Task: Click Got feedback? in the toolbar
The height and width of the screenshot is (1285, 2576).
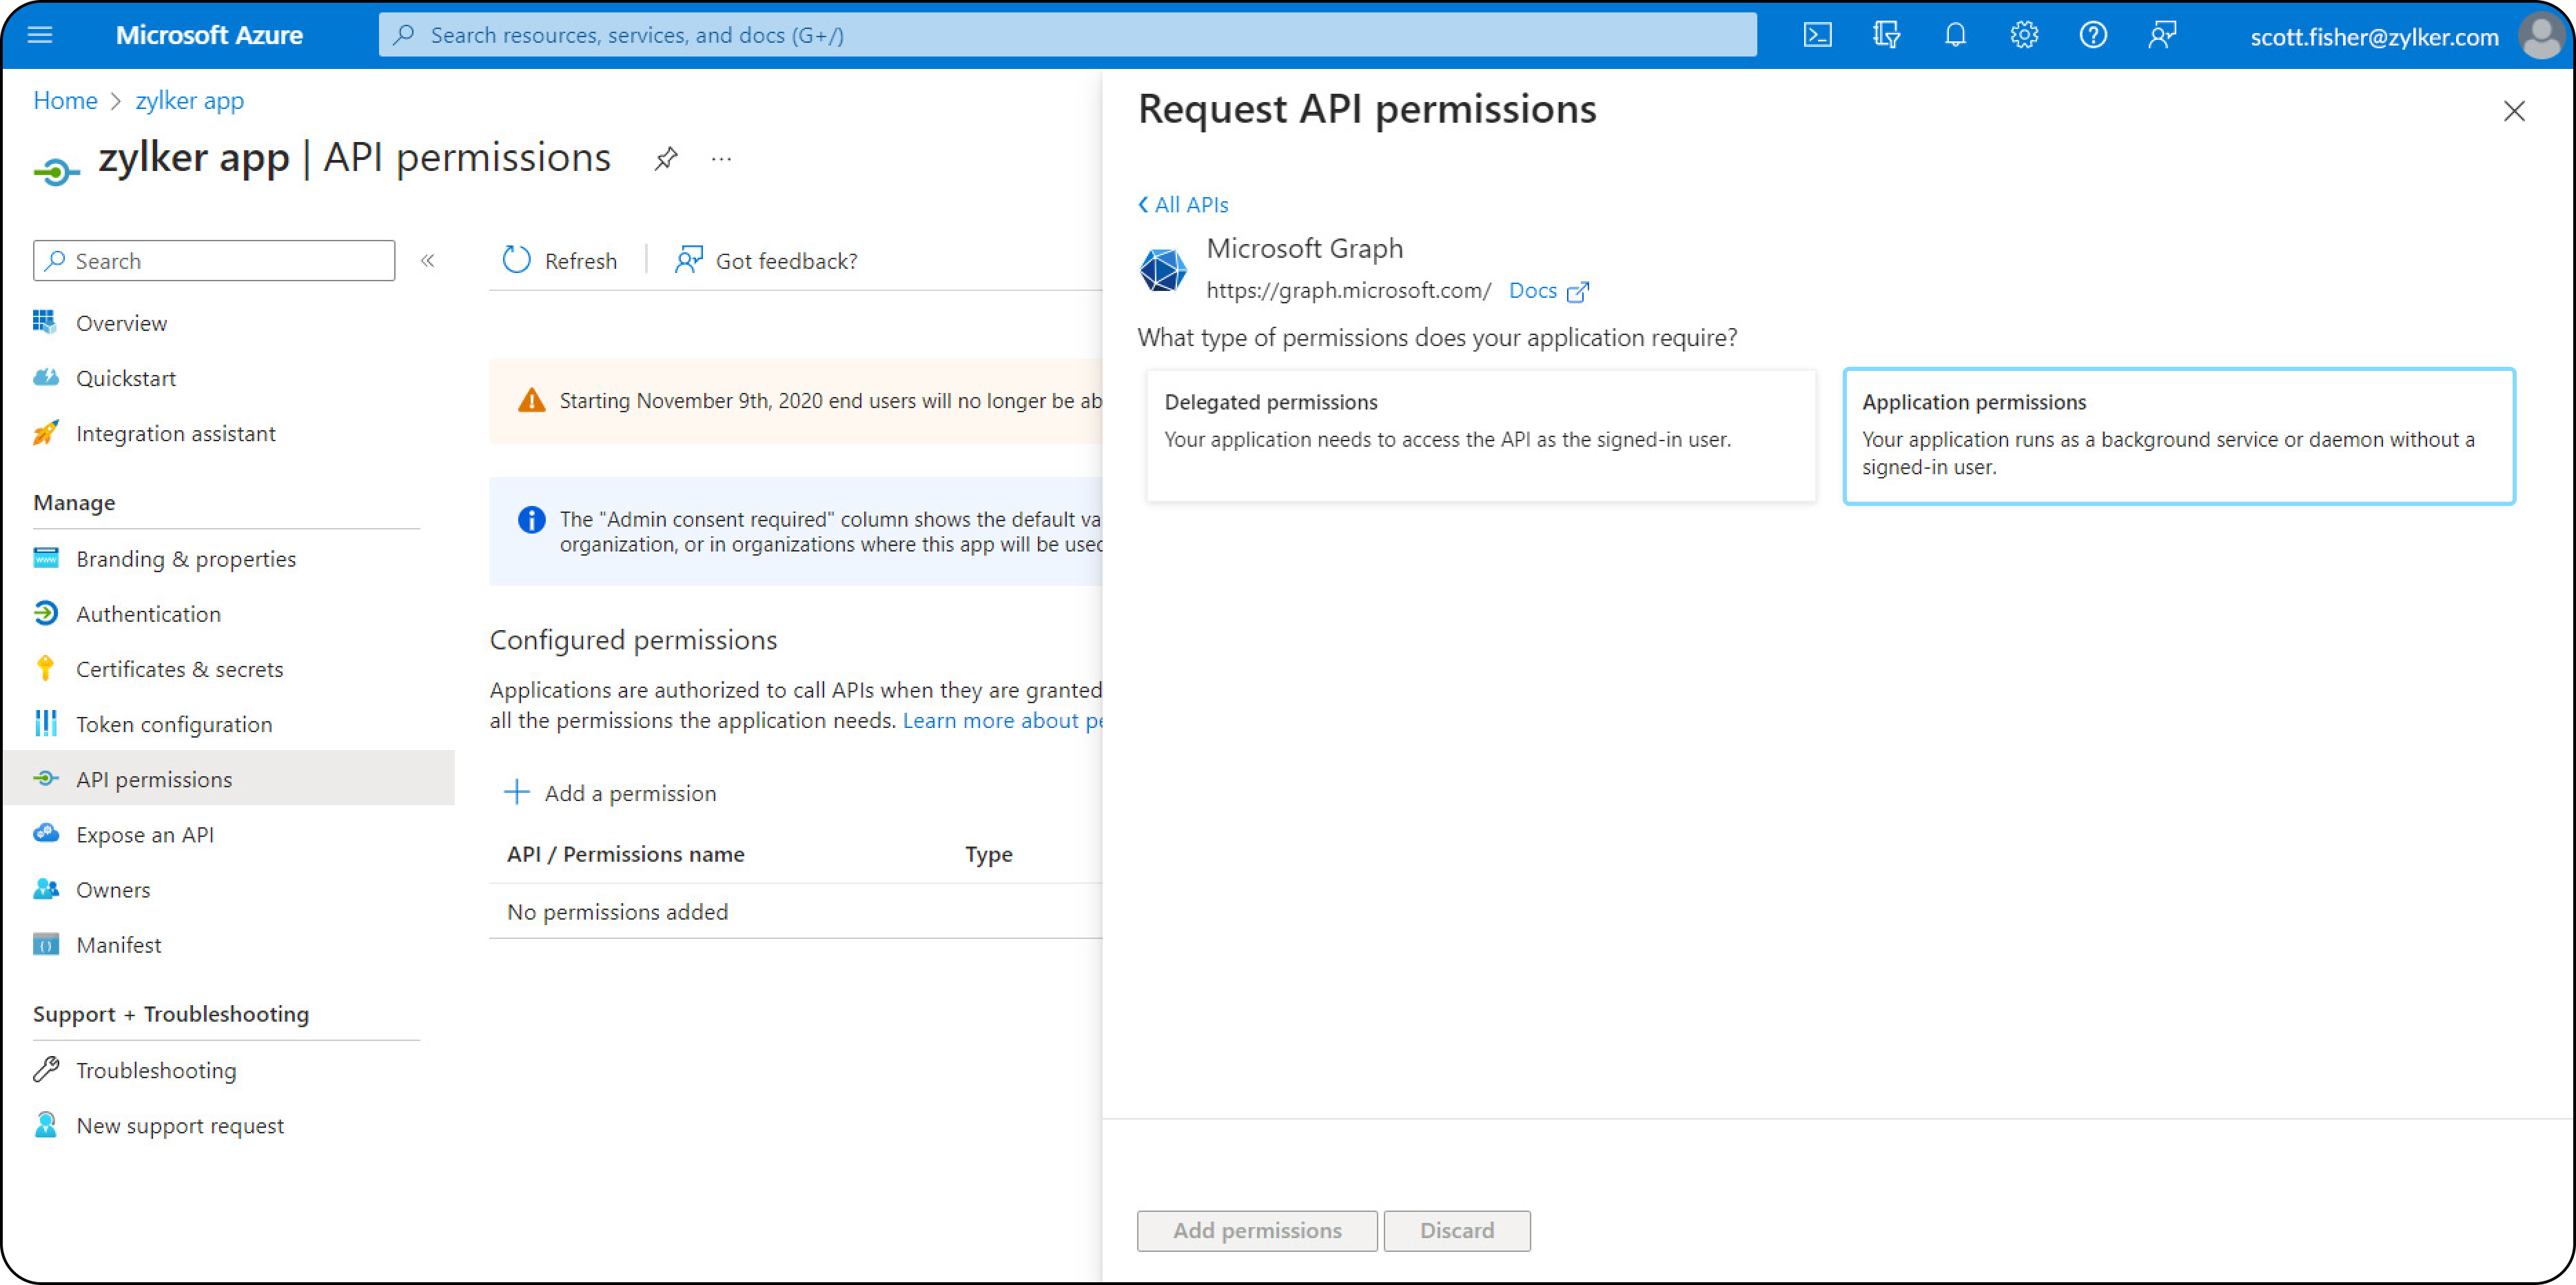Action: pyautogui.click(x=767, y=261)
